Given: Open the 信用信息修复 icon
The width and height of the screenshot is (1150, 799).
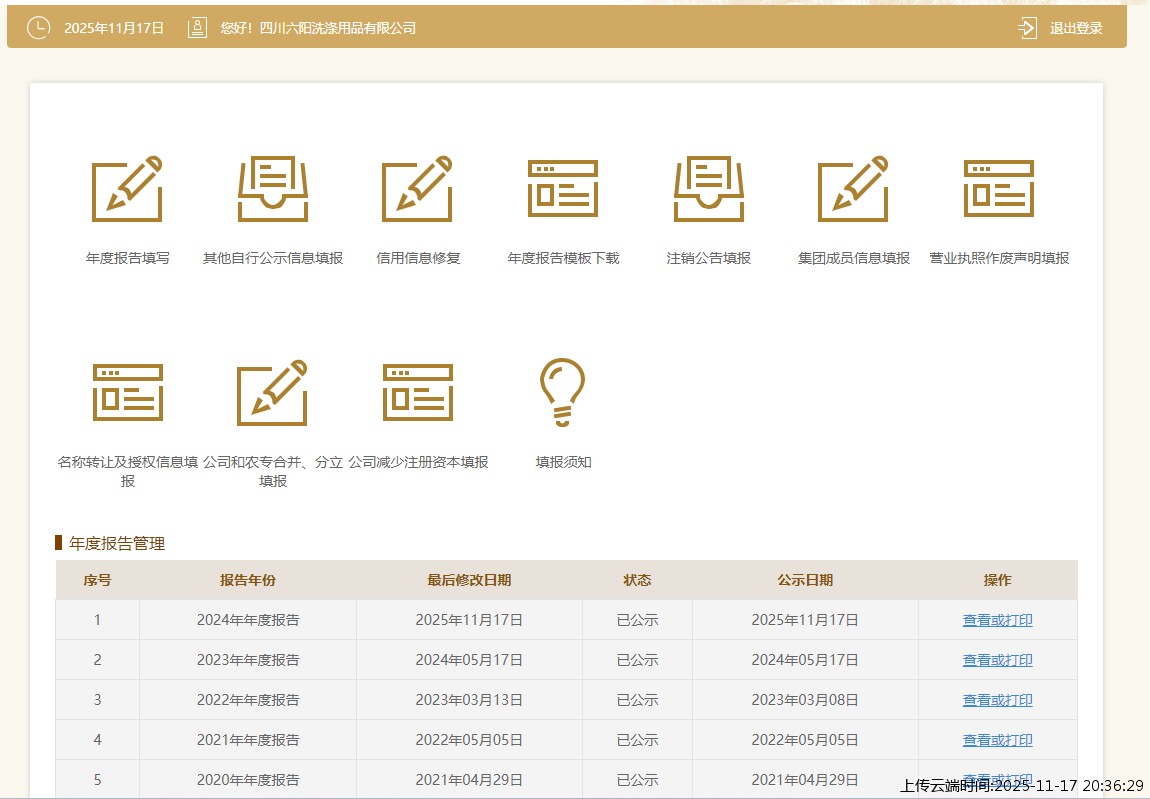Looking at the screenshot, I should [417, 190].
